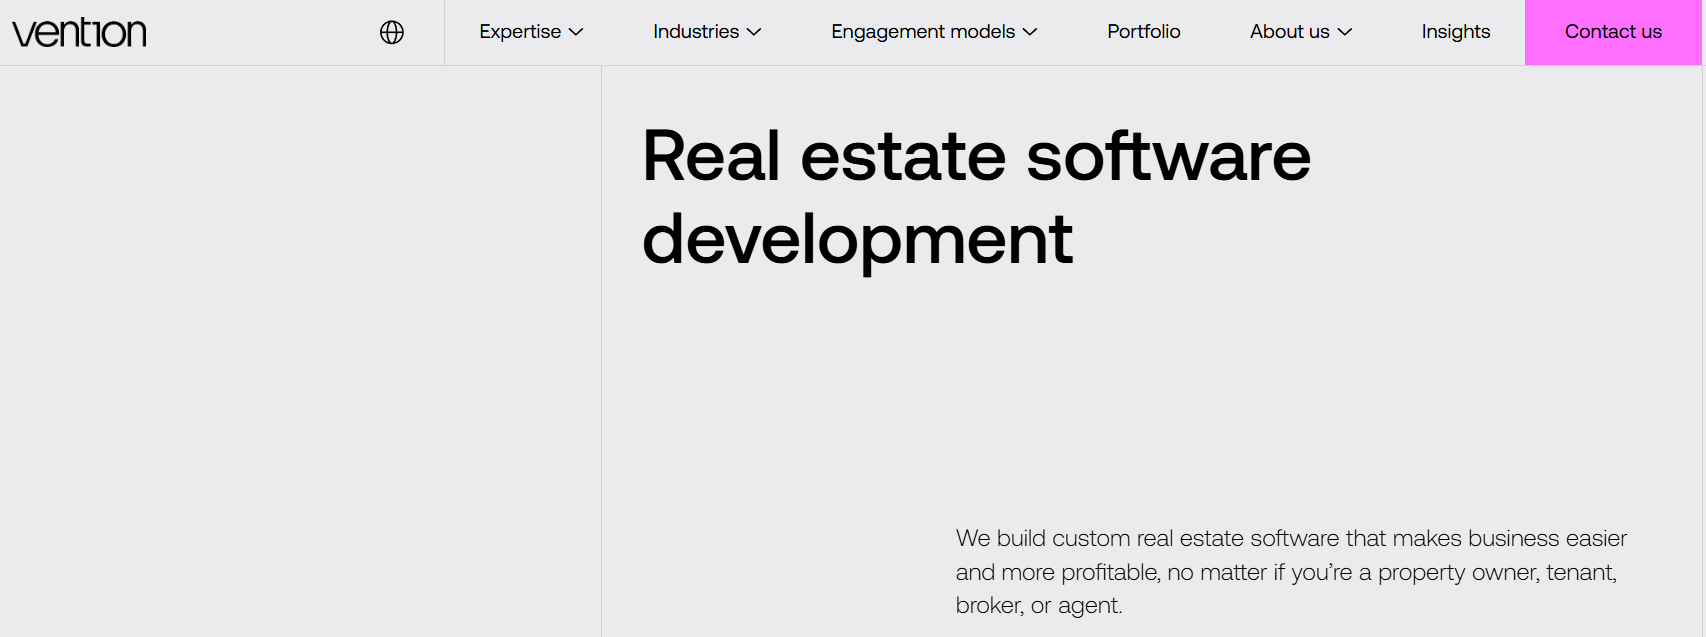This screenshot has width=1706, height=637.
Task: Click the pink Contact us button
Action: click(1613, 32)
